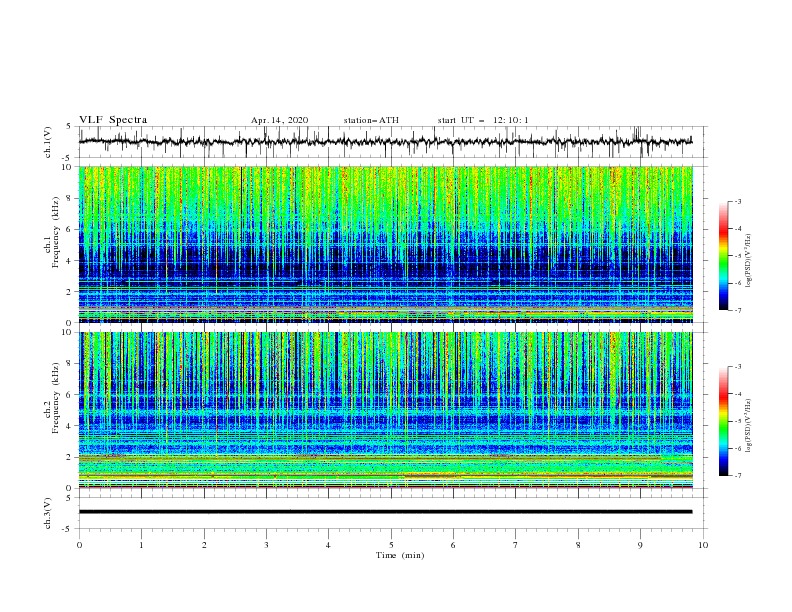This screenshot has height=612, width=792.
Task: Click the "10" kHz tick on ch.2 frequency axis
Action: [68, 332]
